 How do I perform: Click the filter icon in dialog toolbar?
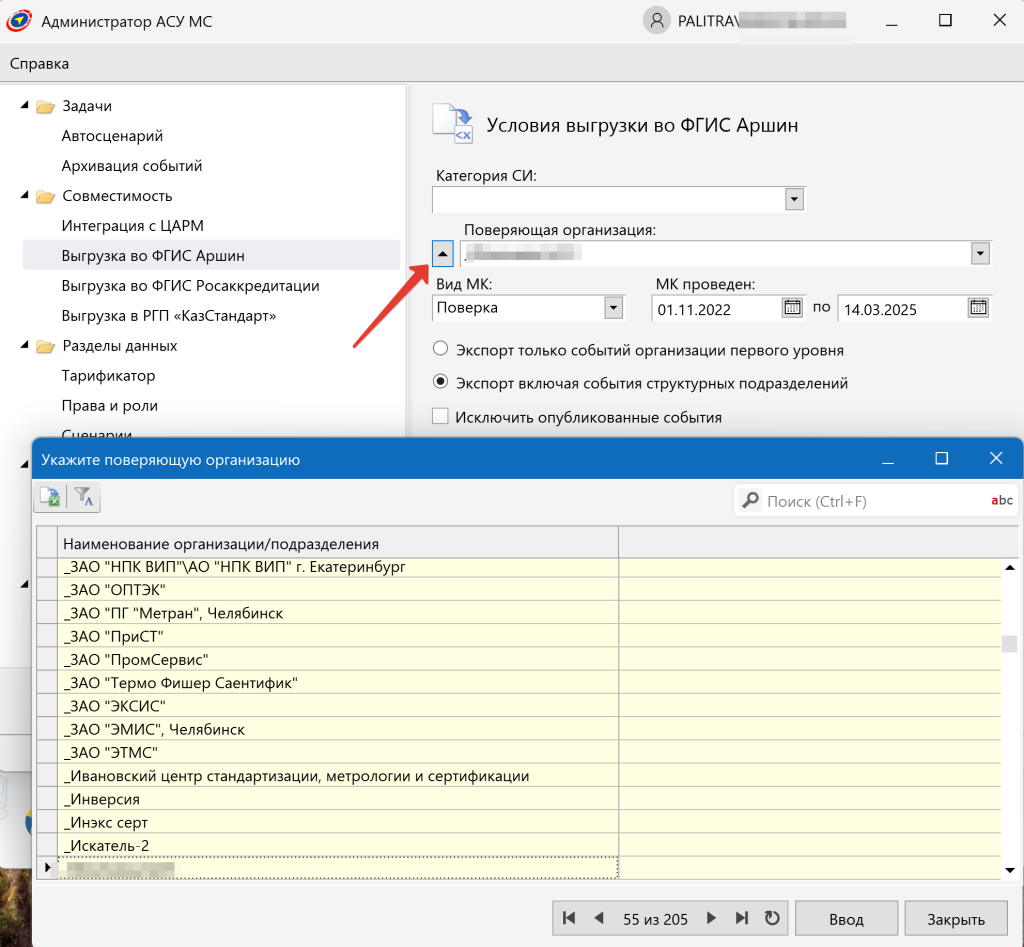click(84, 497)
